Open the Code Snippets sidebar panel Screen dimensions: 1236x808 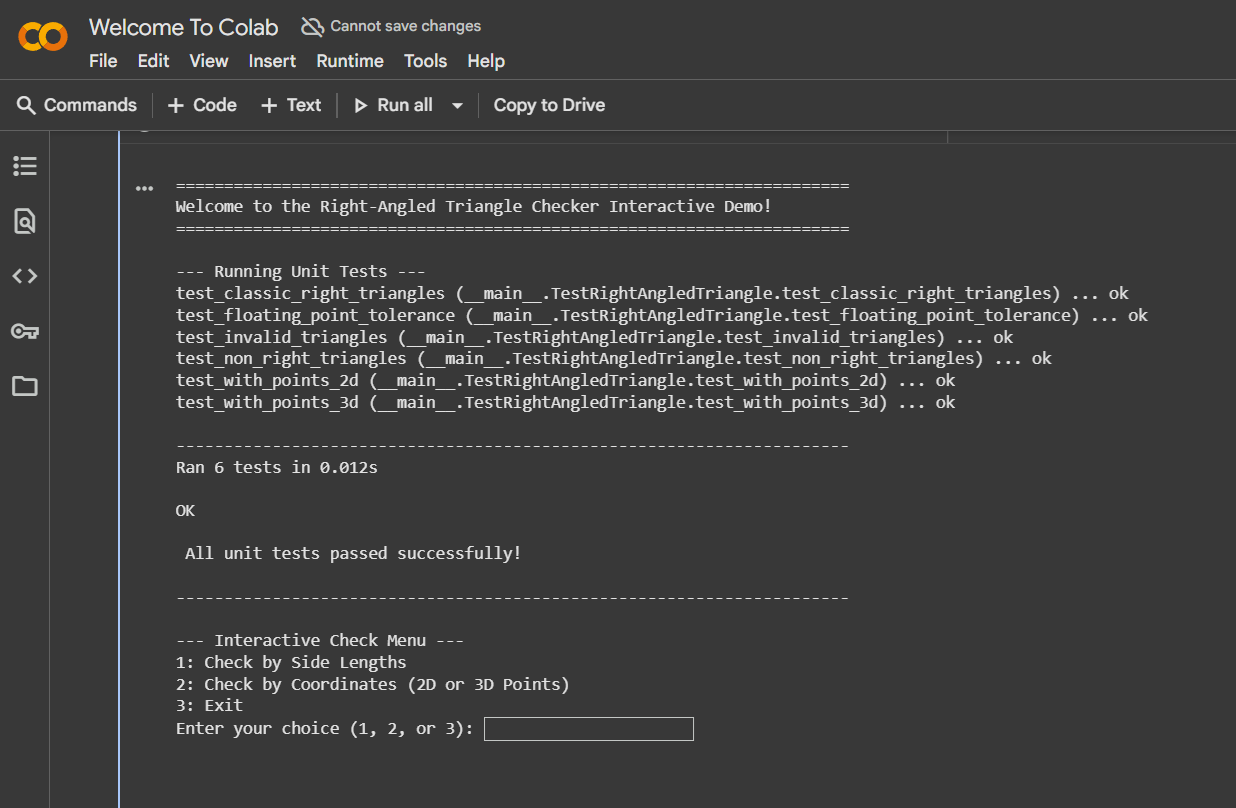(25, 276)
